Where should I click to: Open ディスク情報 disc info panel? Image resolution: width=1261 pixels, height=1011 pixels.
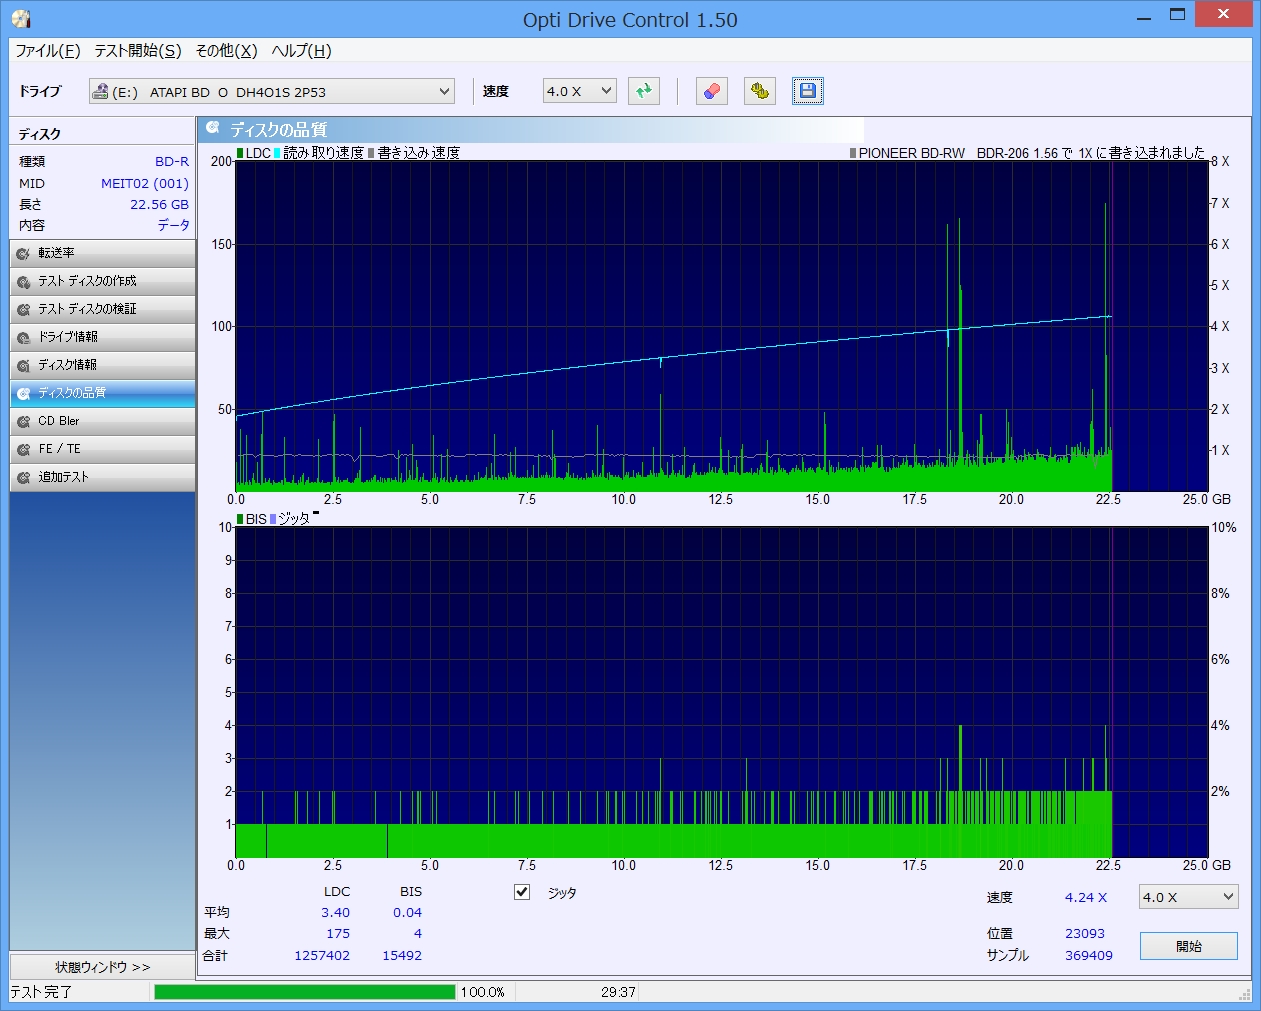coord(102,365)
